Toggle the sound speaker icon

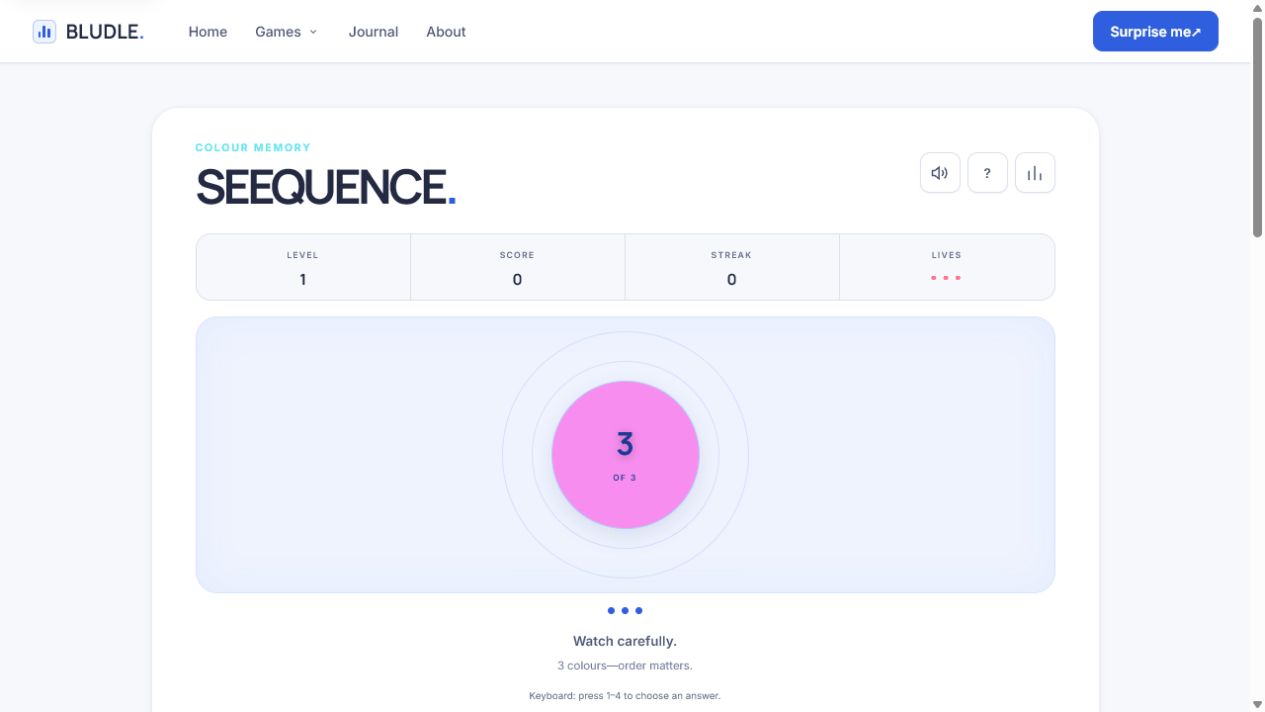pos(940,173)
